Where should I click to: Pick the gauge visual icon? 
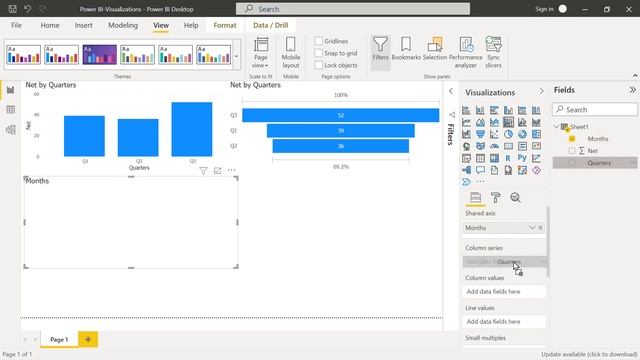click(494, 146)
